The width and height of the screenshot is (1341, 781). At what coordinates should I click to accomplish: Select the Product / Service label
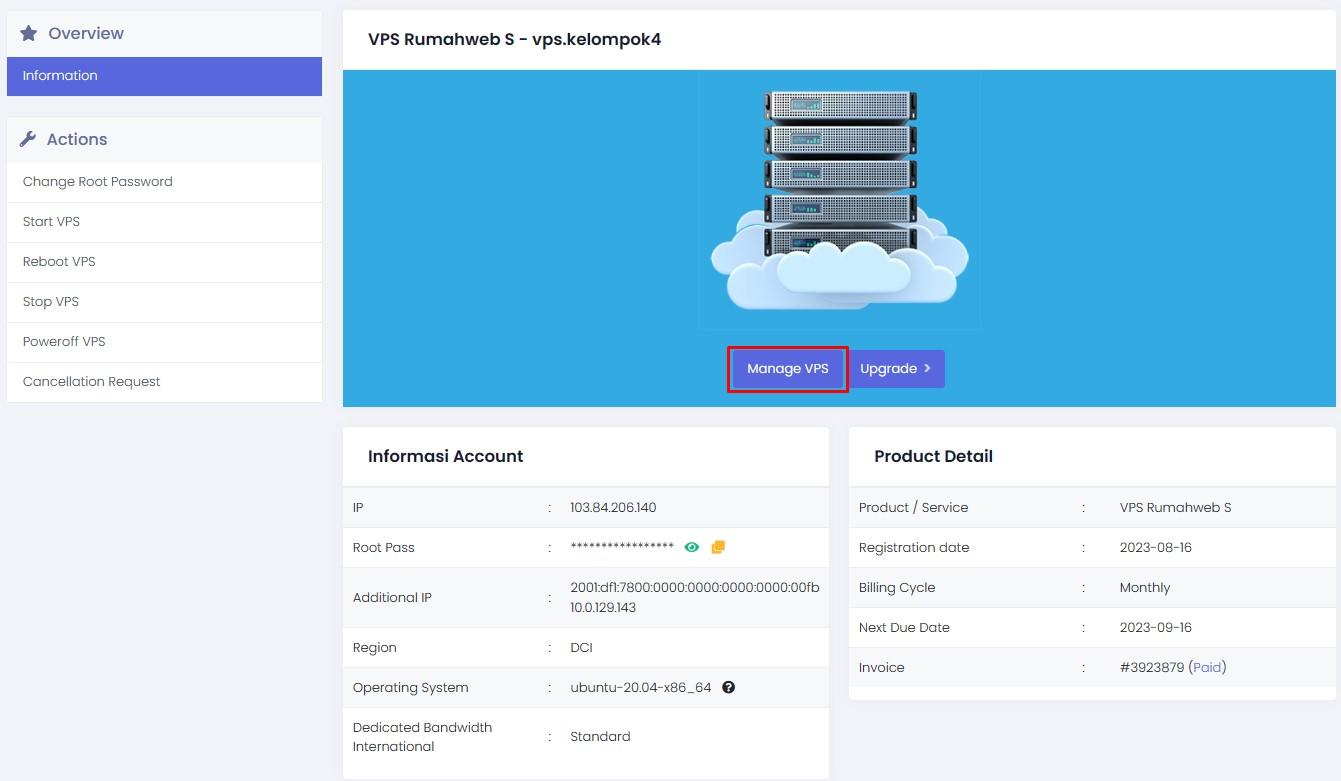[x=913, y=507]
